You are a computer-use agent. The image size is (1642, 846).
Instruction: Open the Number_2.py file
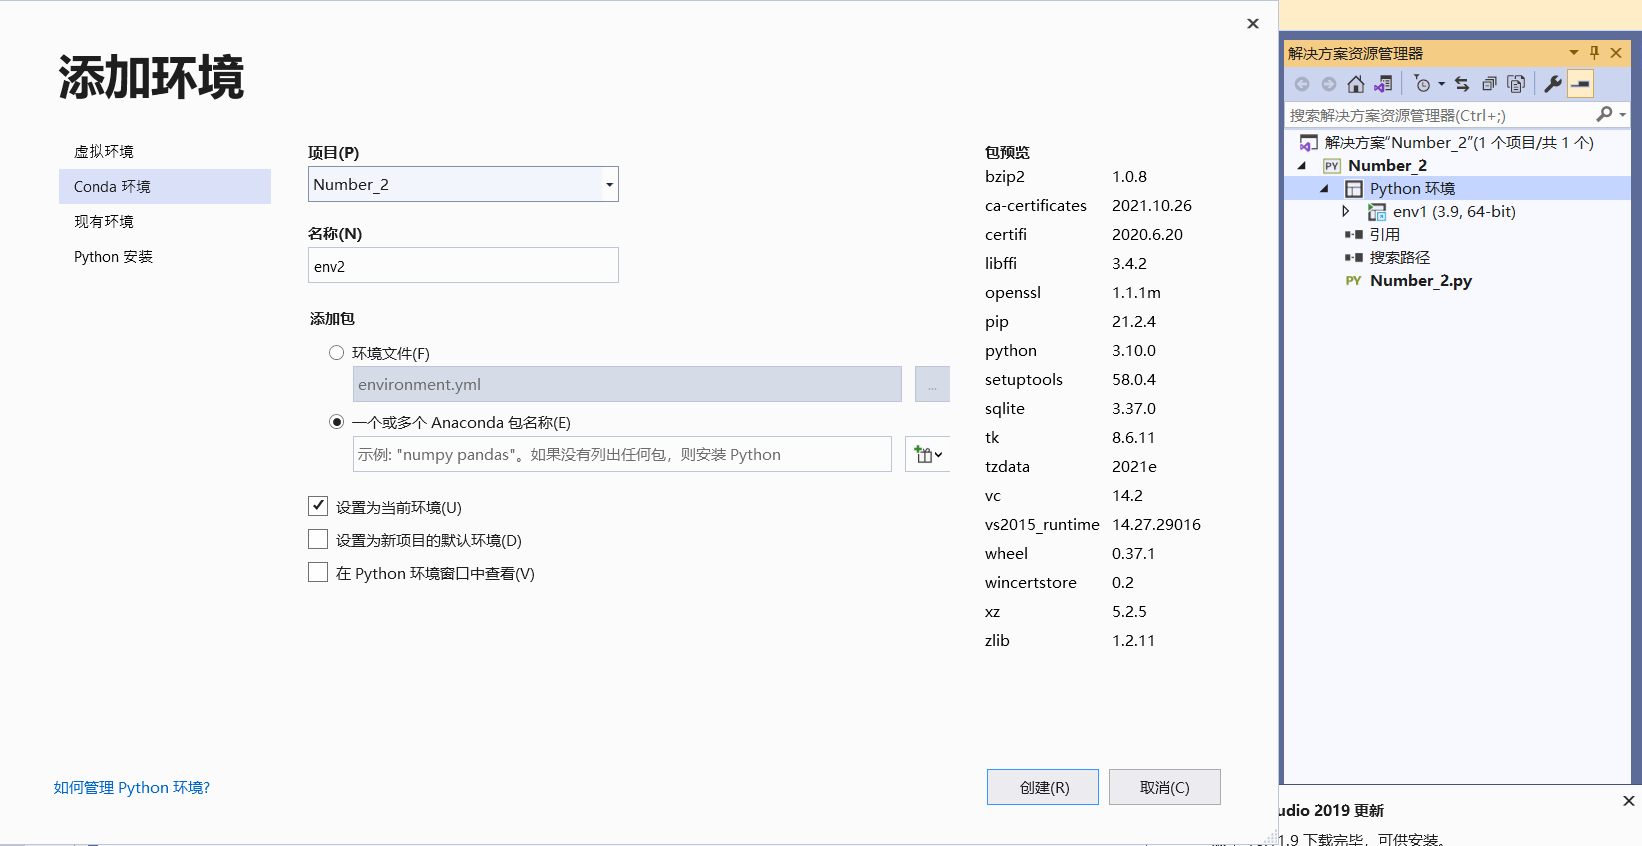click(1420, 280)
